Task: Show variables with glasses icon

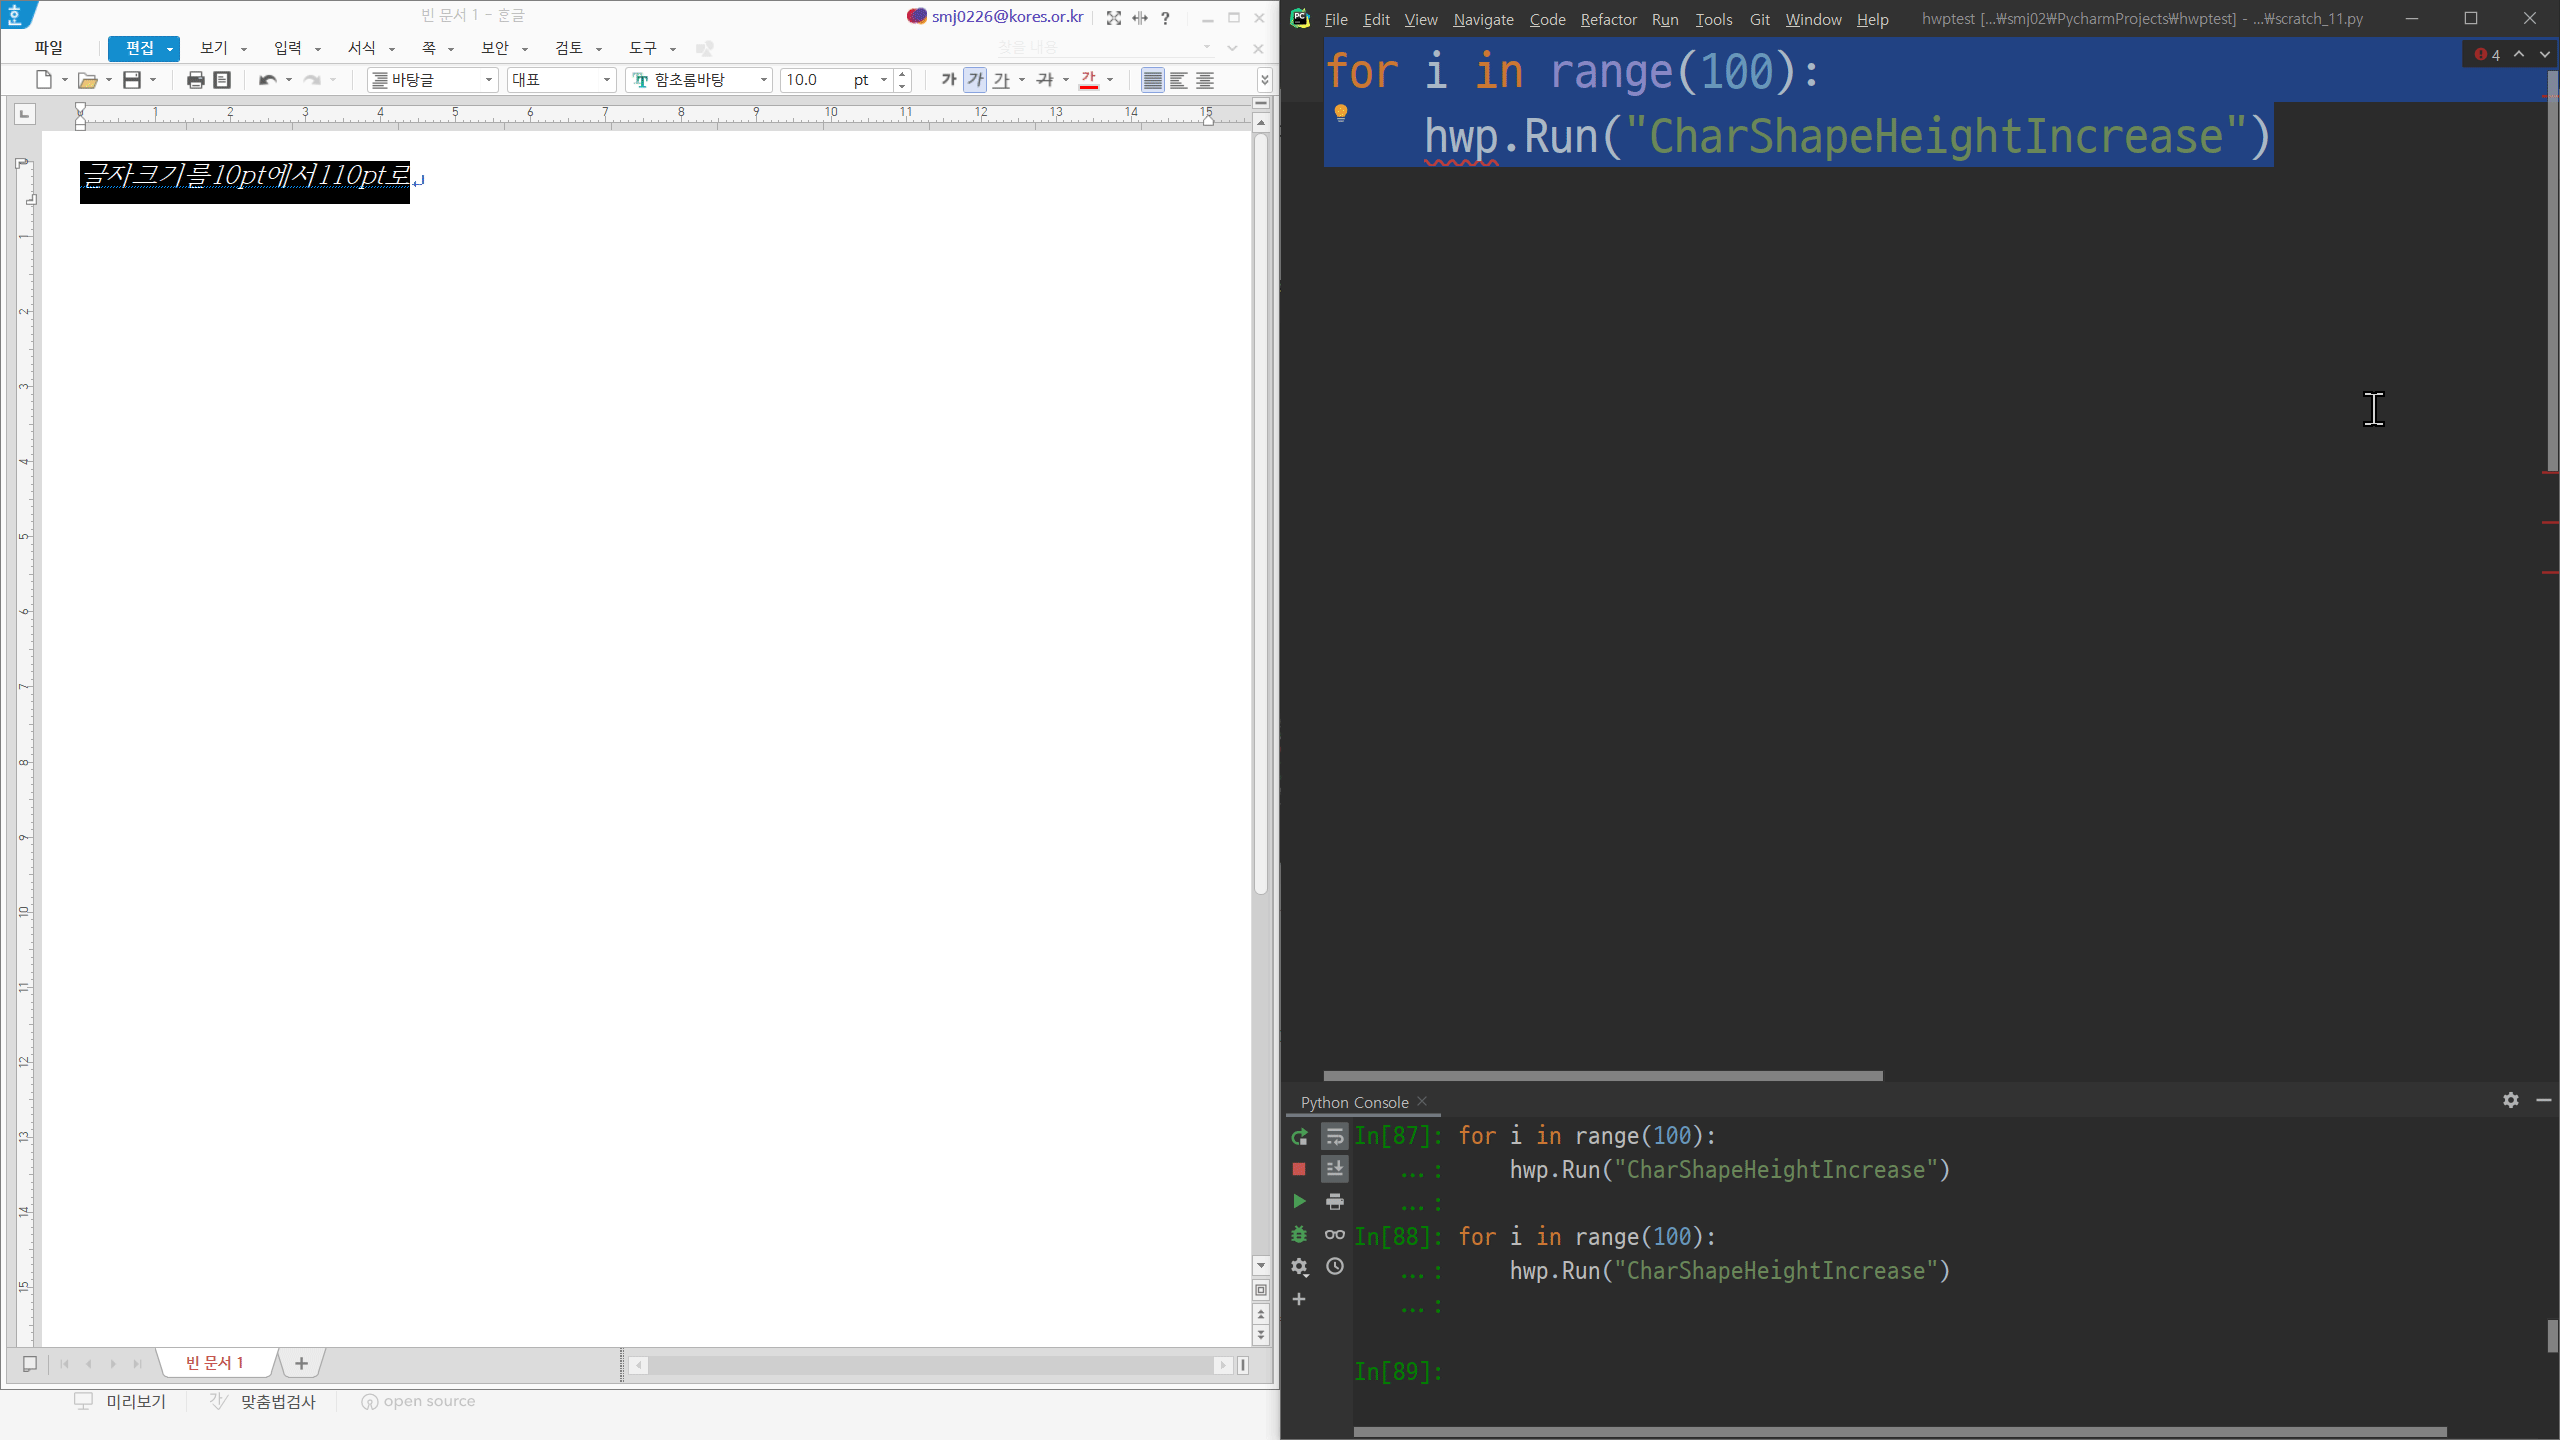Action: pyautogui.click(x=1335, y=1234)
